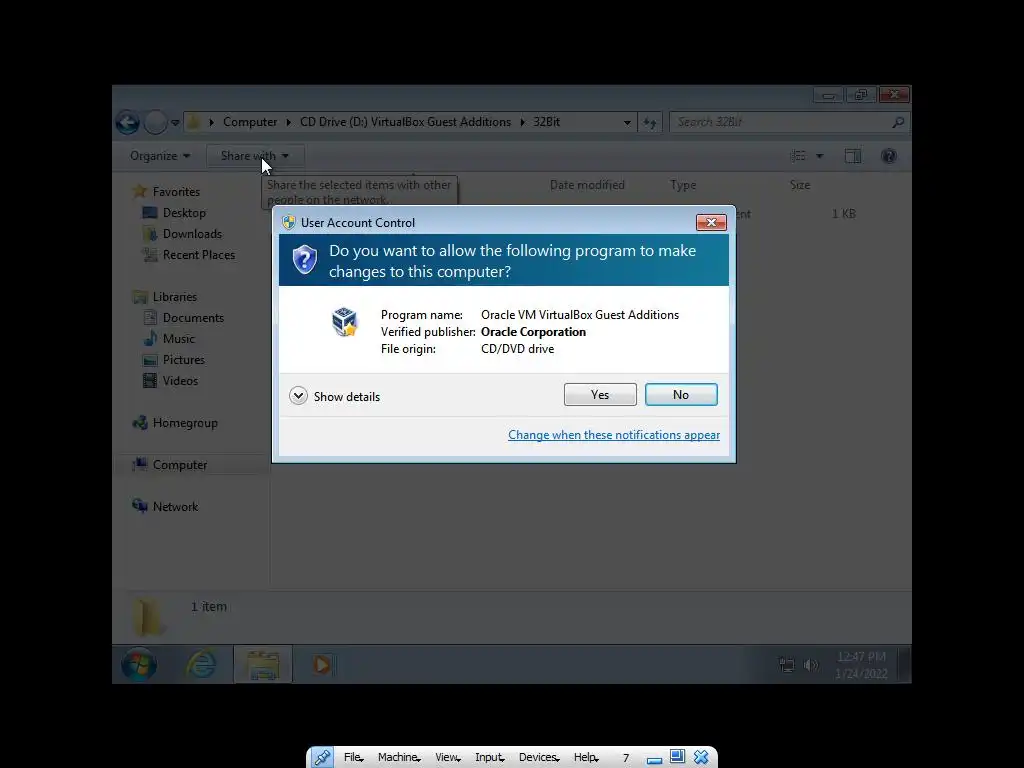Viewport: 1024px width, 768px height.
Task: Pin the VirtualBox mini toolbar
Action: 322,758
